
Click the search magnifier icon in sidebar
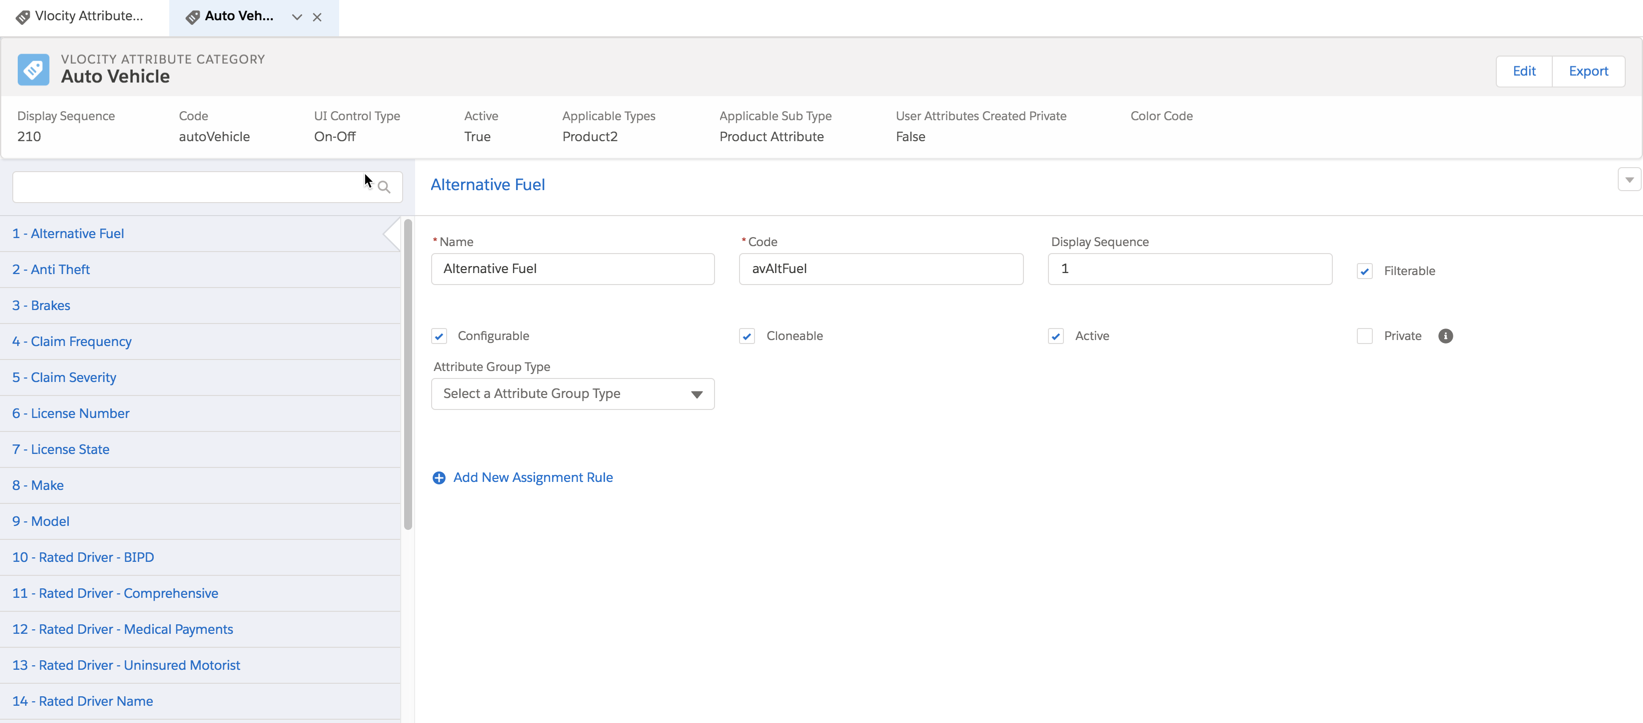[384, 187]
